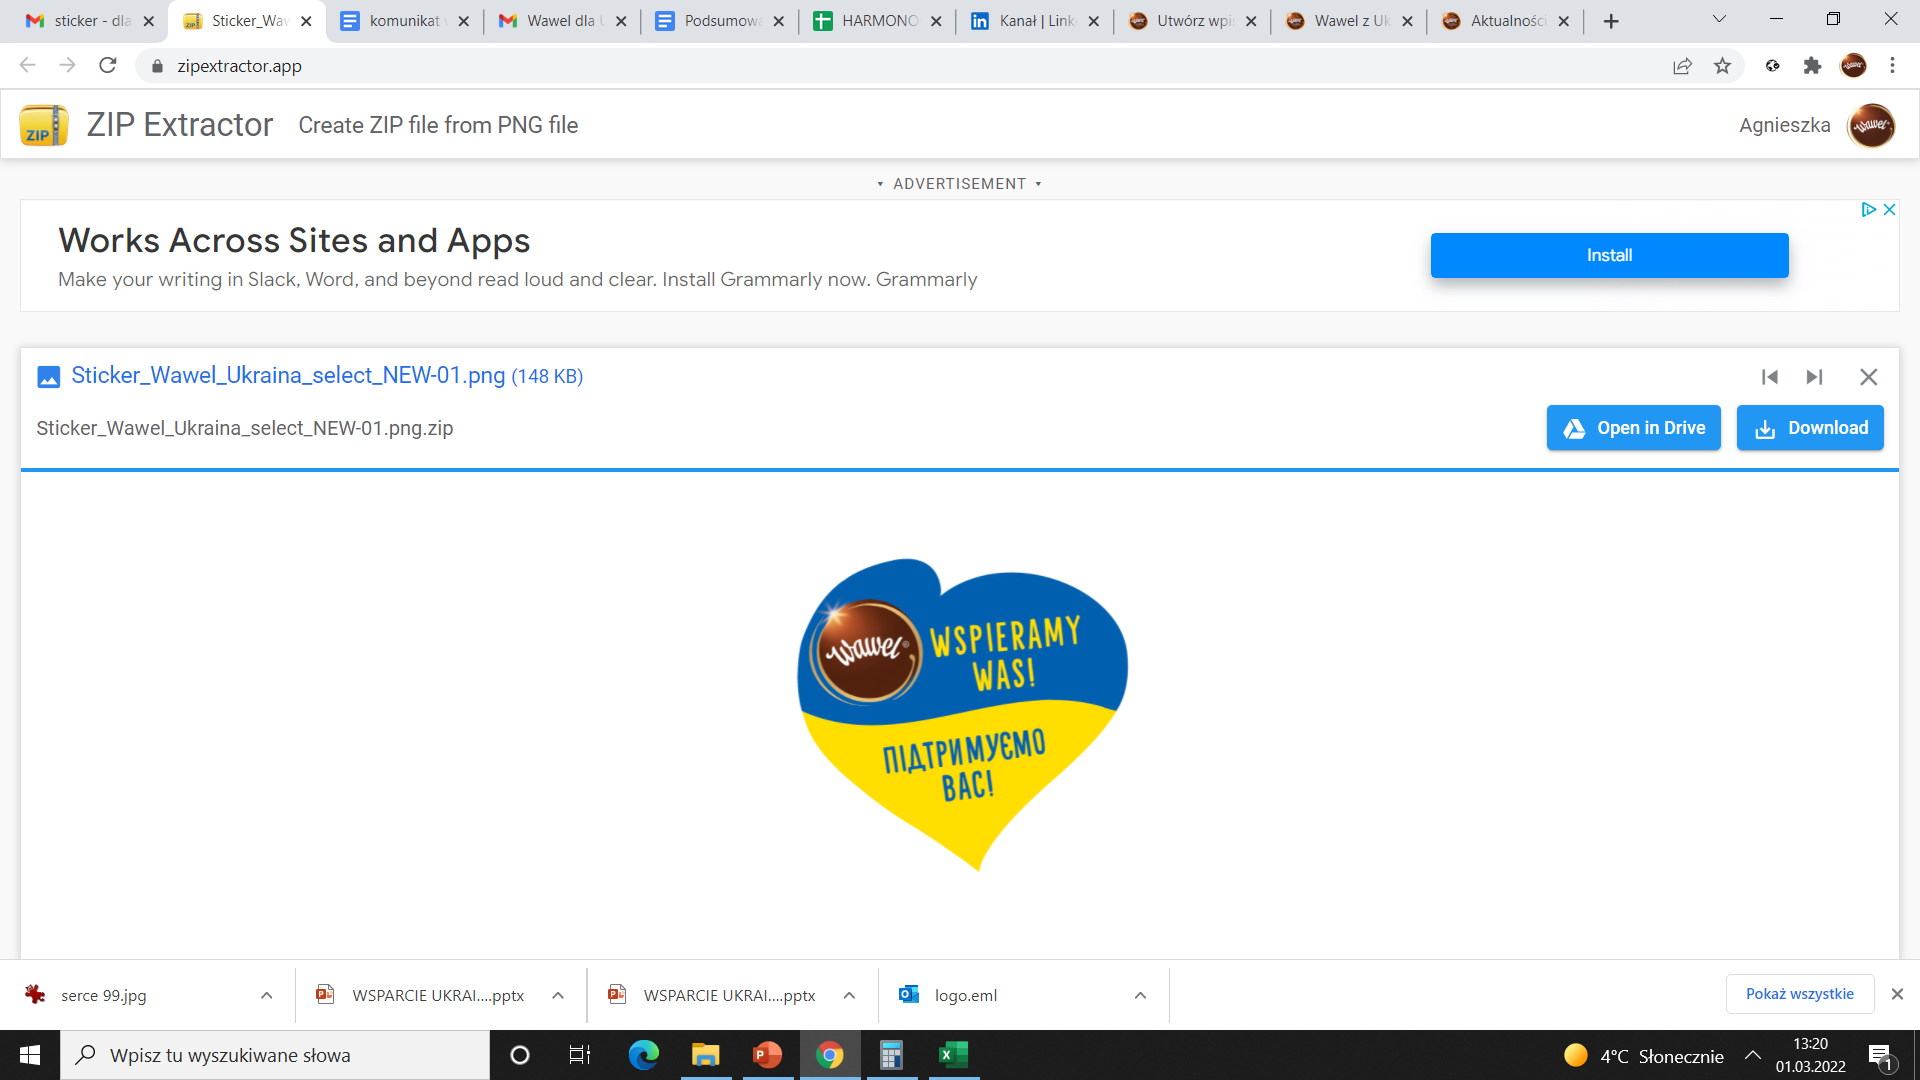Click the Agnieszka profile avatar
Image resolution: width=1920 pixels, height=1080 pixels.
click(x=1871, y=125)
